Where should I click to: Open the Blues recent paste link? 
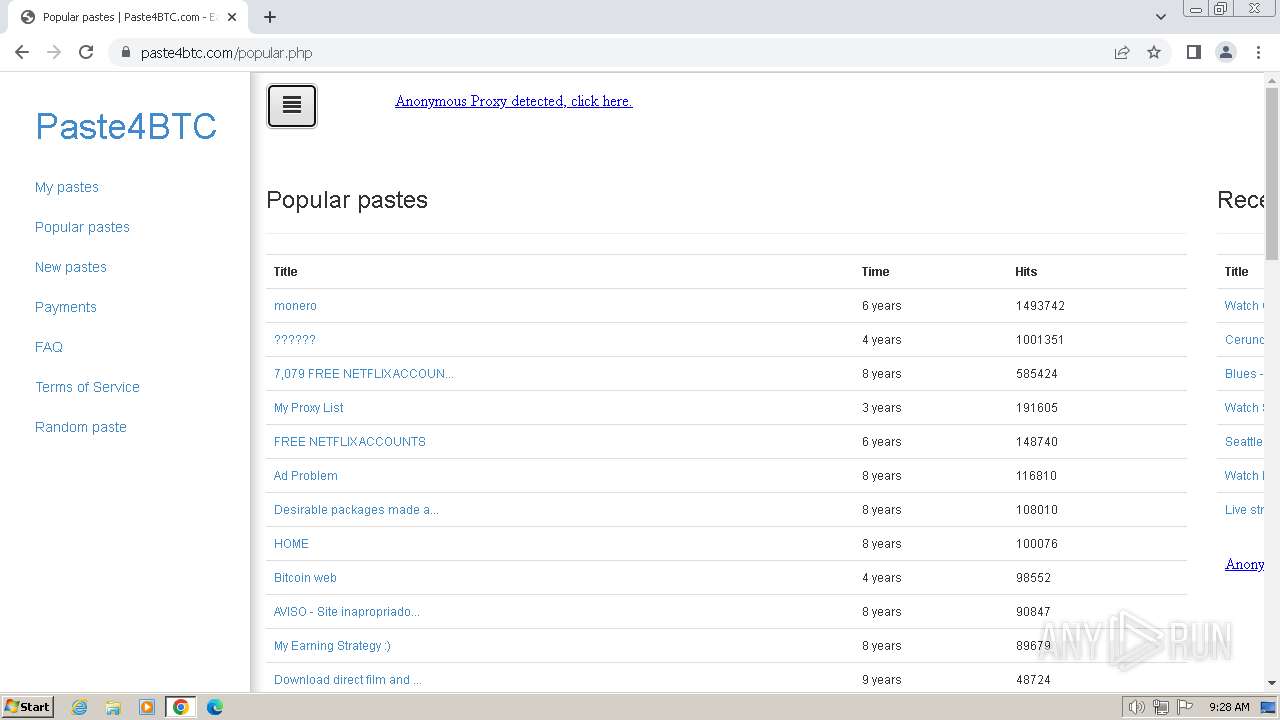click(1244, 374)
